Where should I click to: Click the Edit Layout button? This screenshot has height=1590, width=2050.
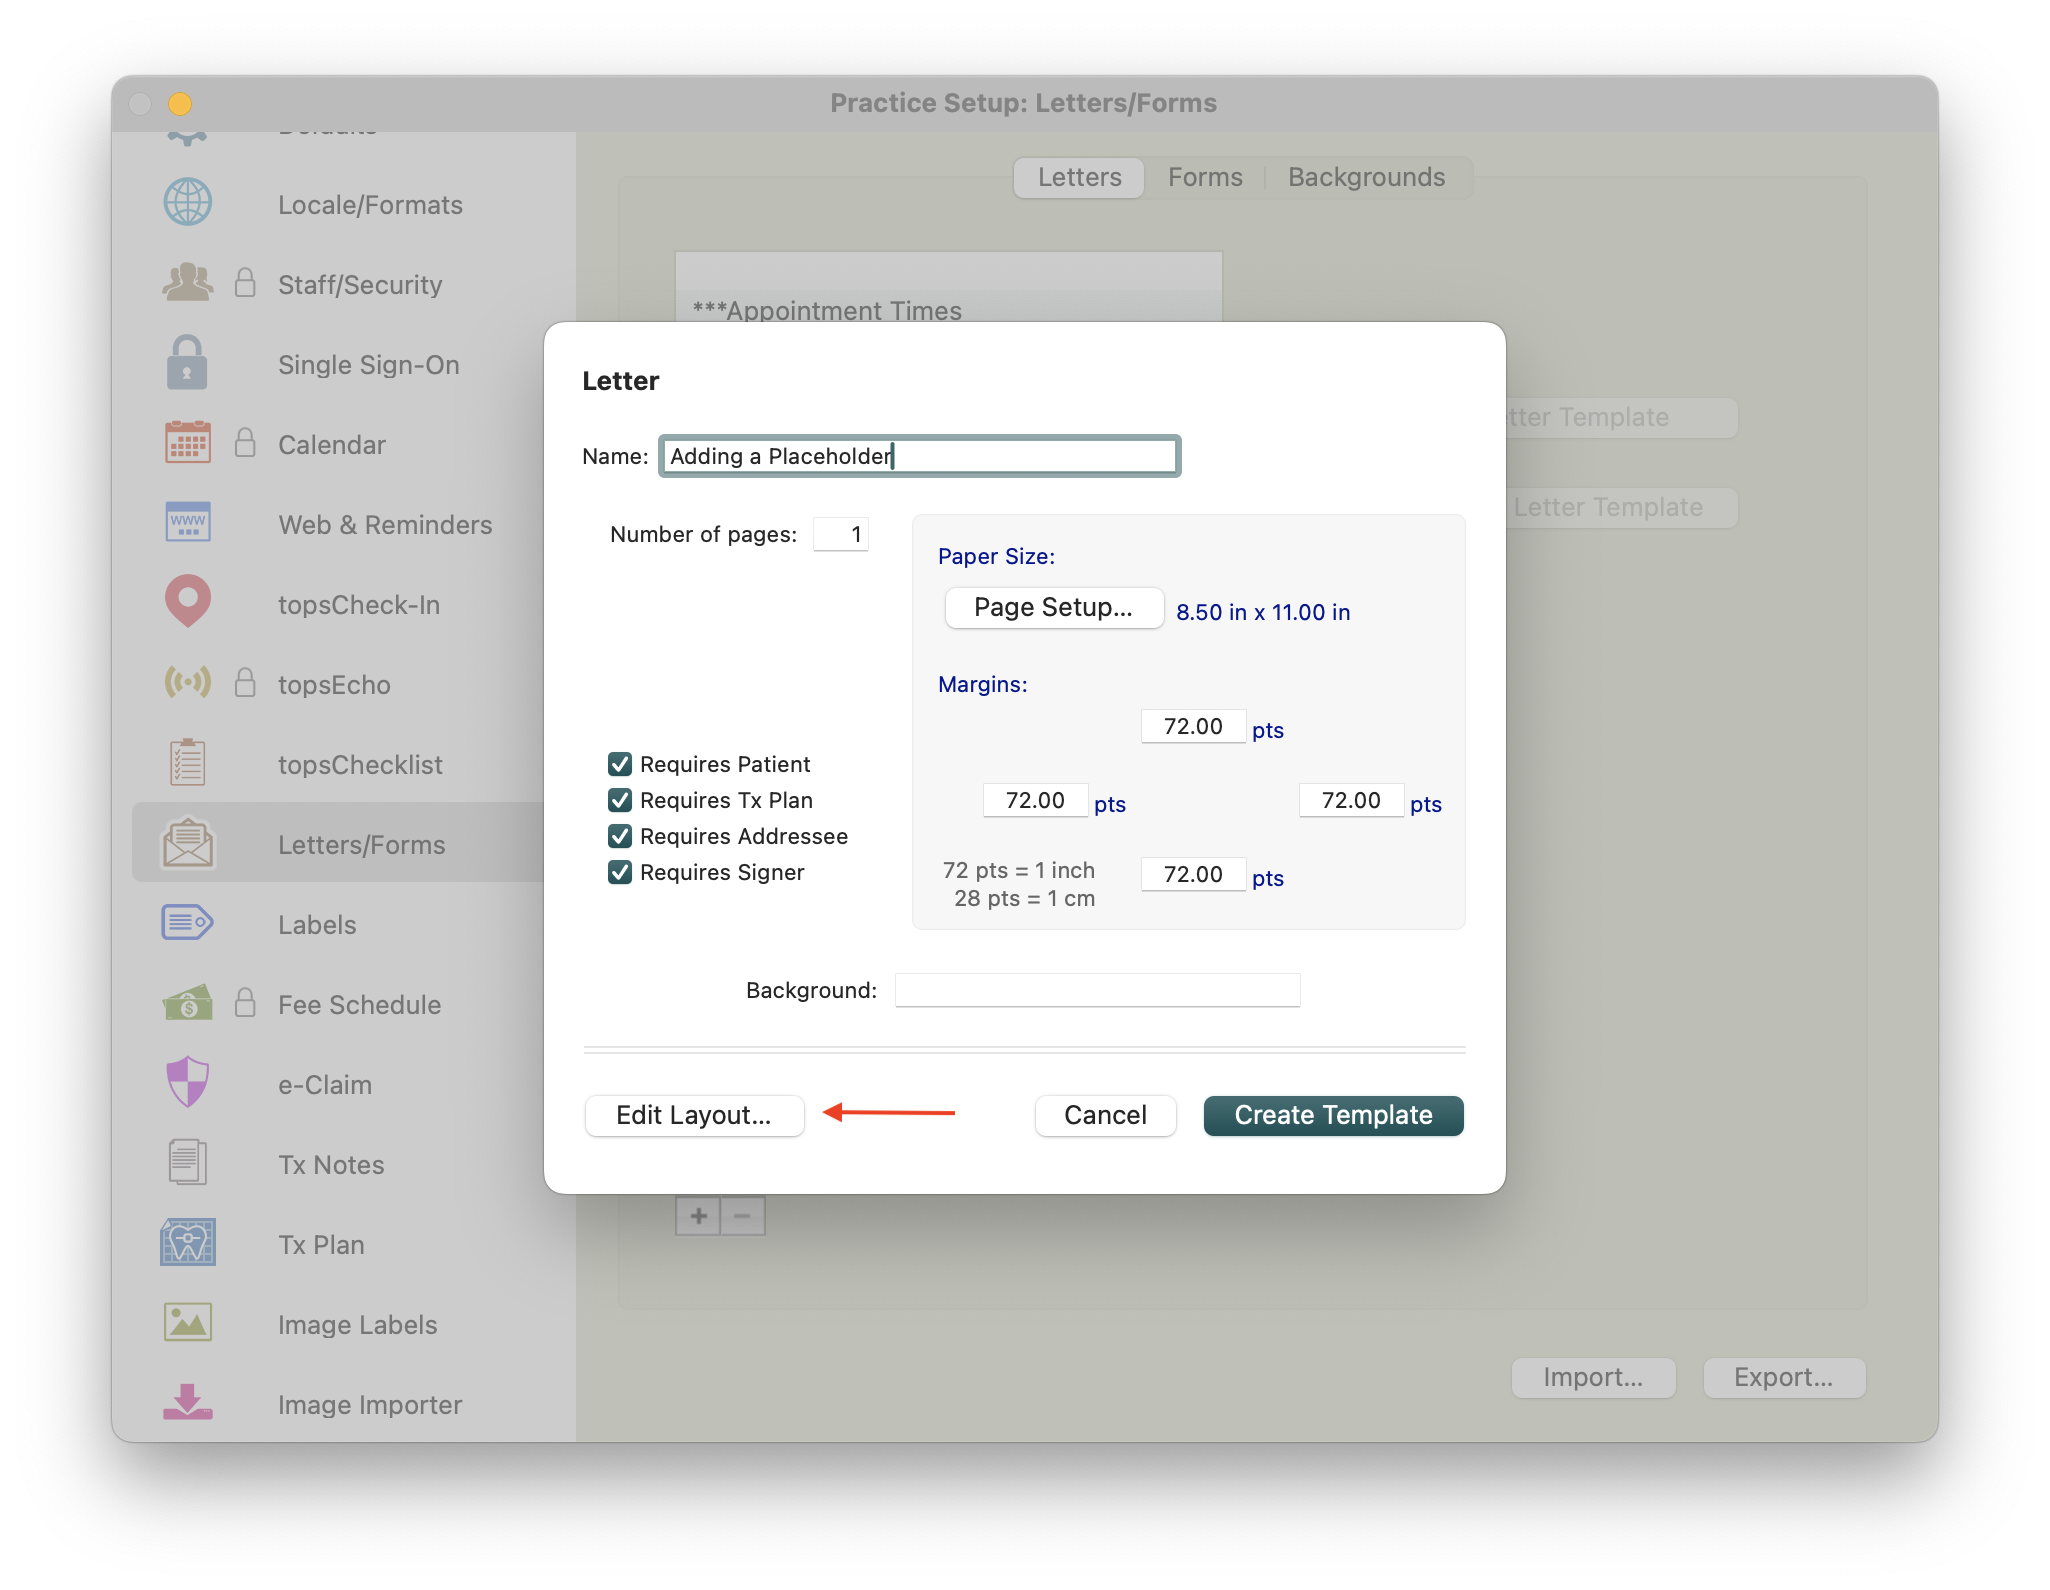[x=694, y=1116]
